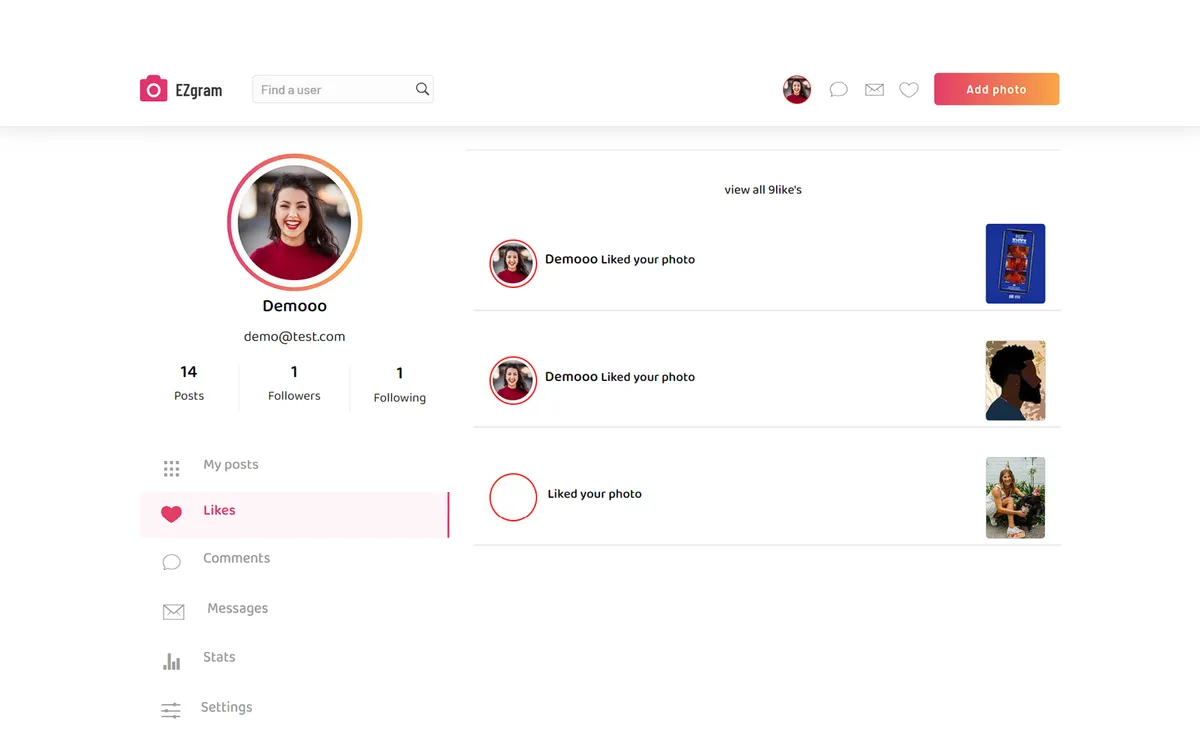Go to the Comments section
1200x750 pixels.
point(237,558)
